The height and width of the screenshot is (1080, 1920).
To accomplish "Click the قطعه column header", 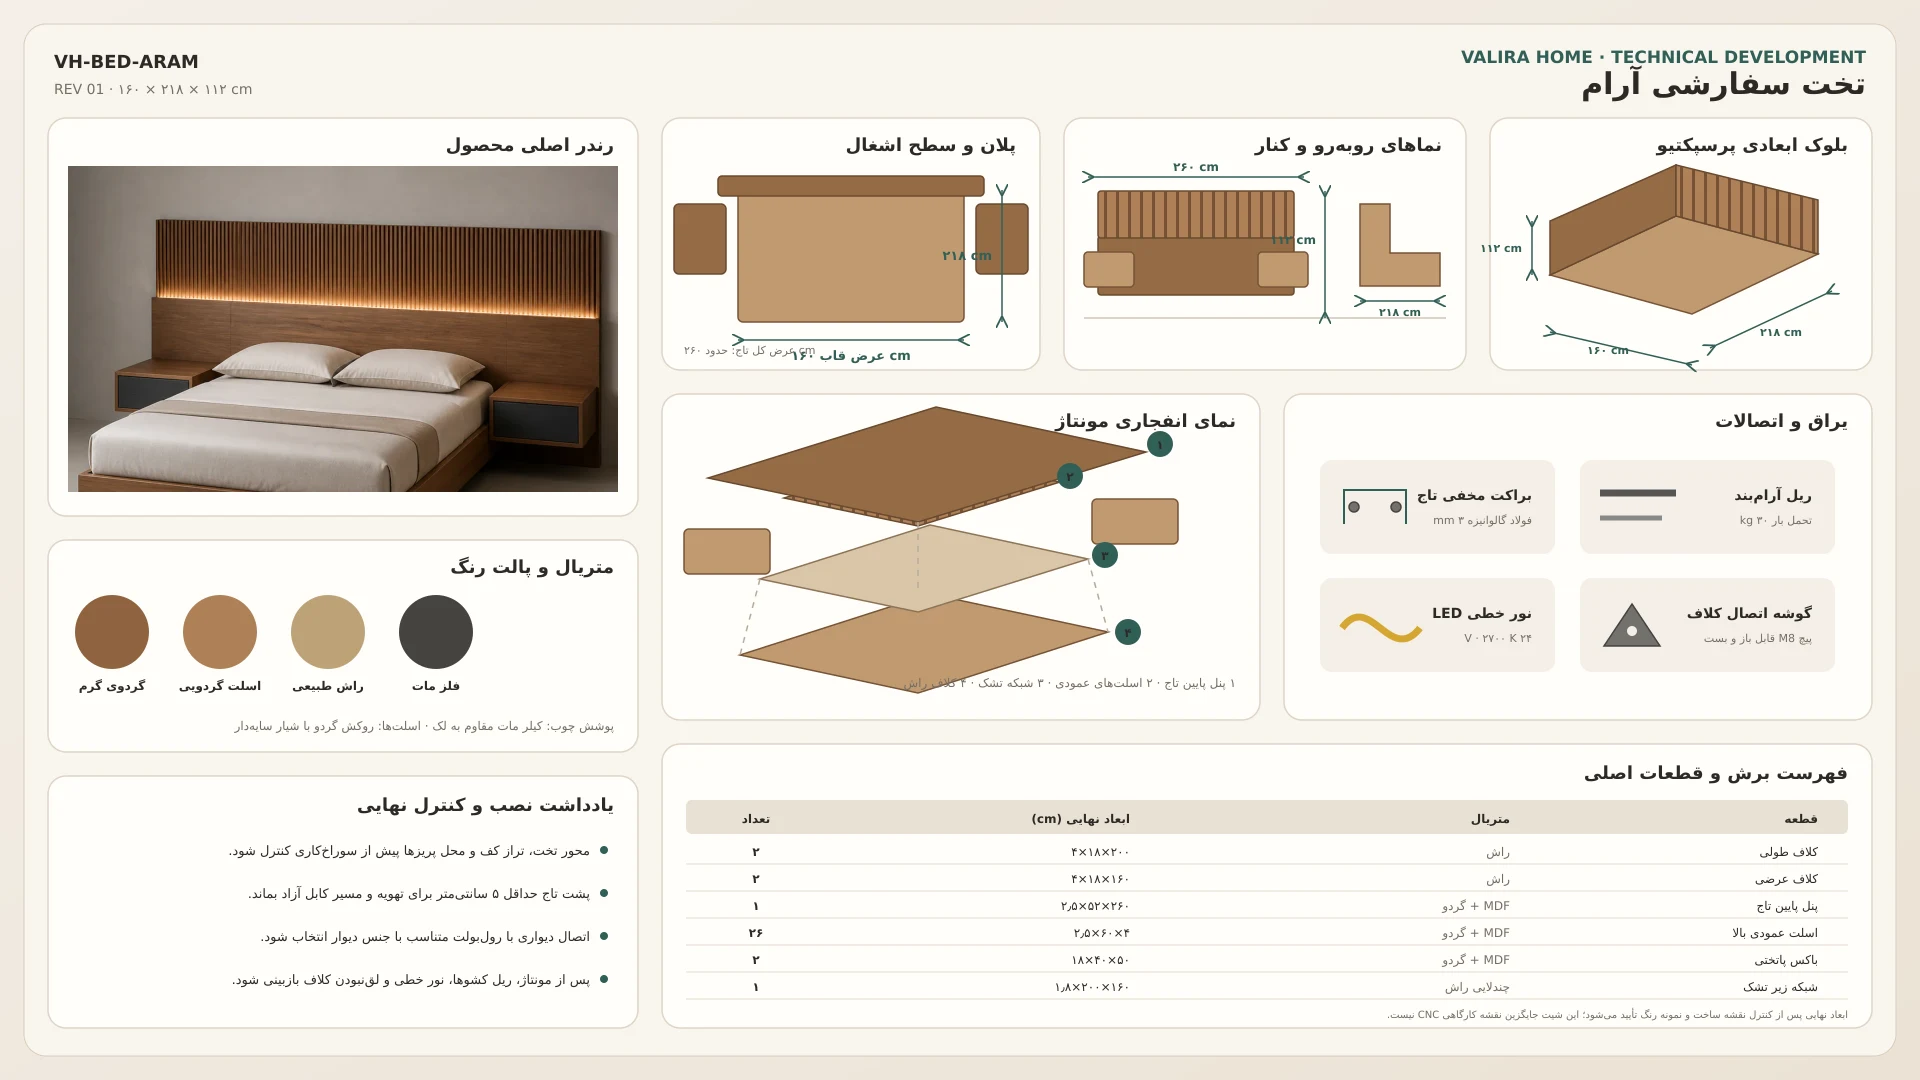I will (1800, 819).
